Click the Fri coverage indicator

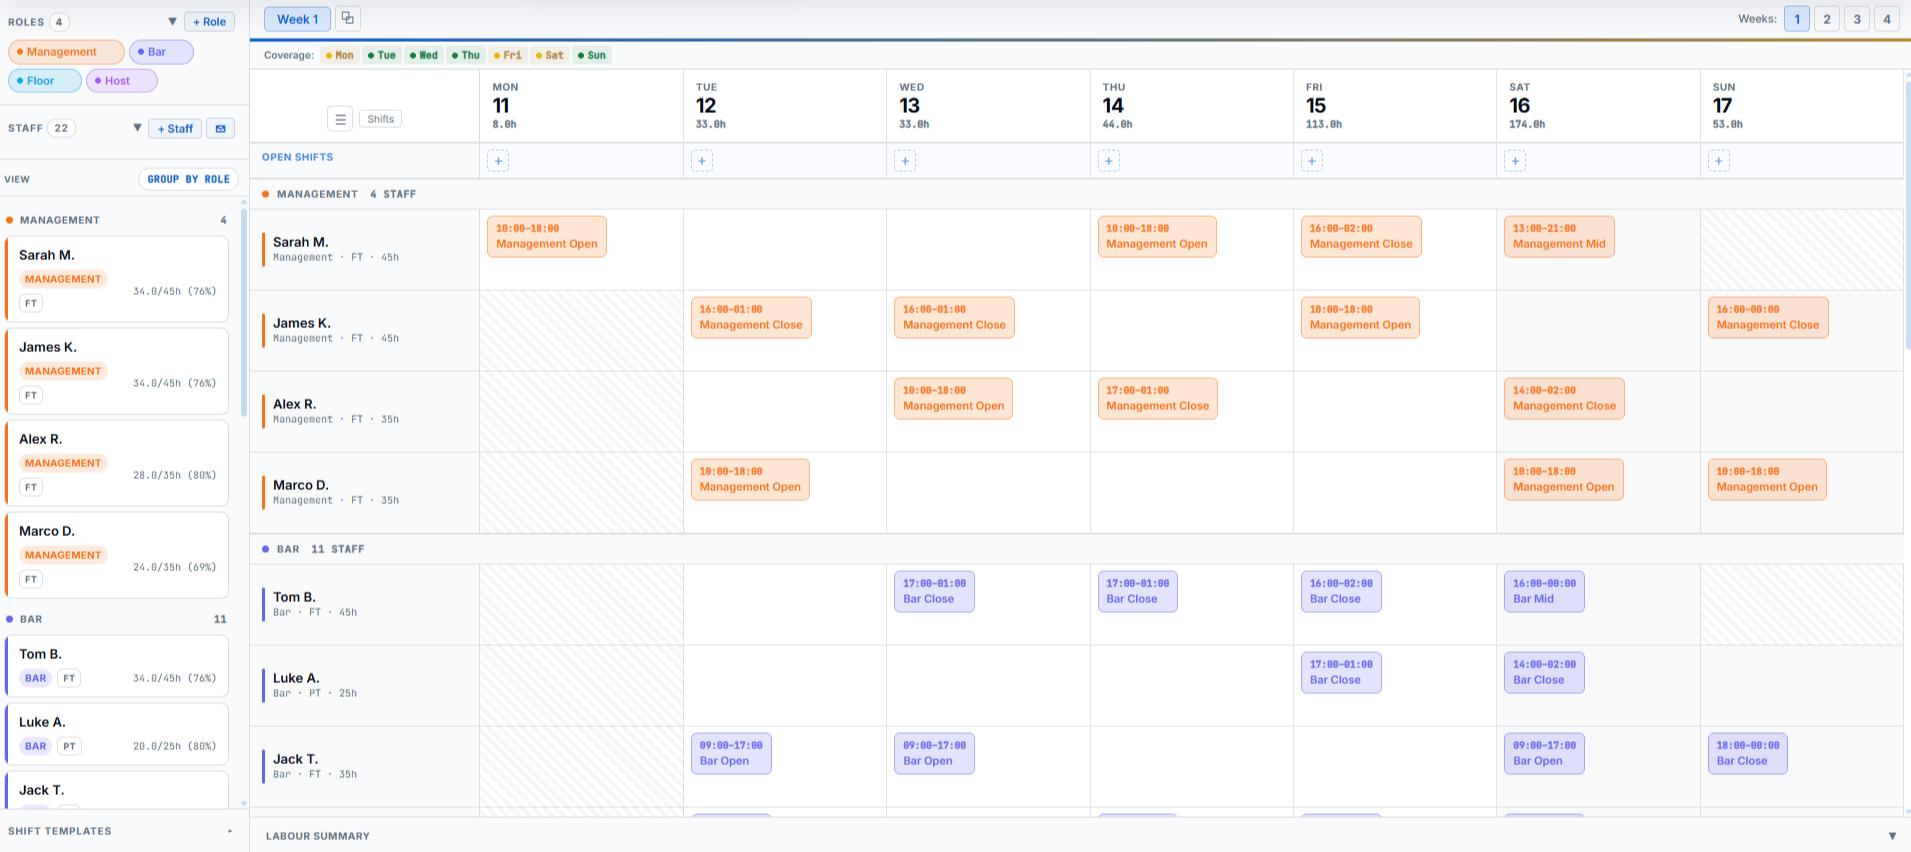508,55
